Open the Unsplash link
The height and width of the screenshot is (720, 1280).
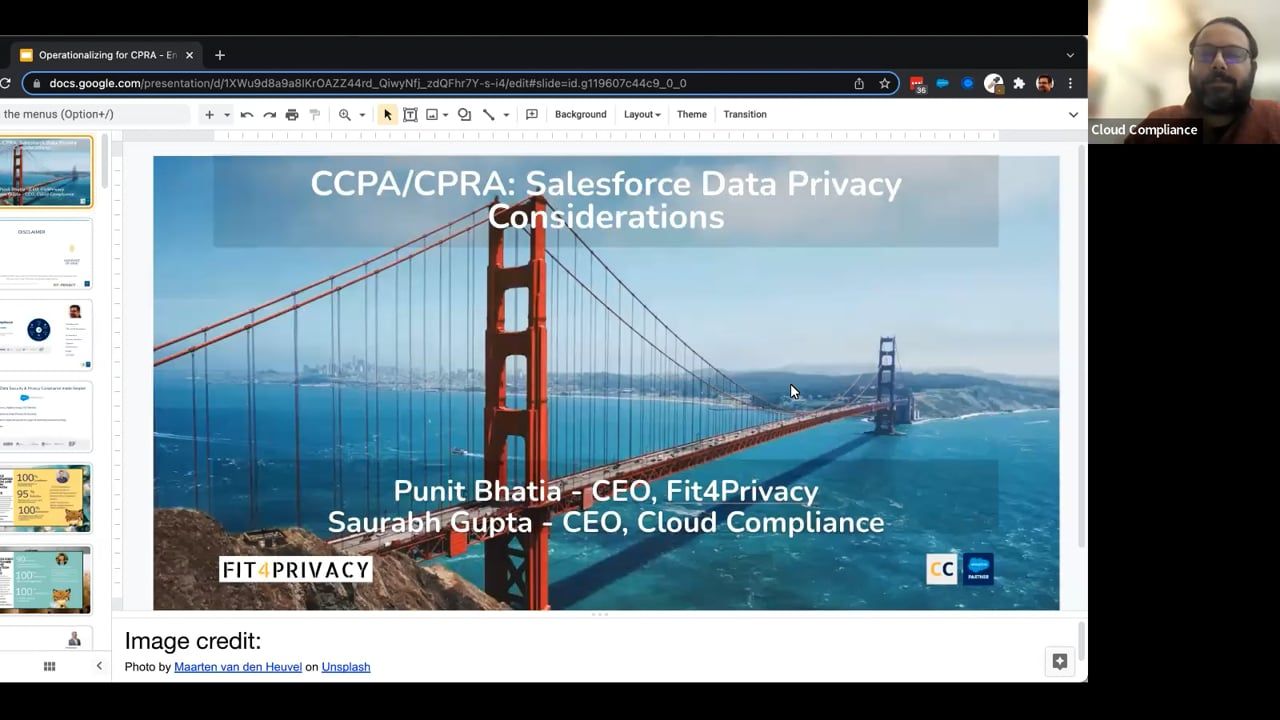coord(345,666)
